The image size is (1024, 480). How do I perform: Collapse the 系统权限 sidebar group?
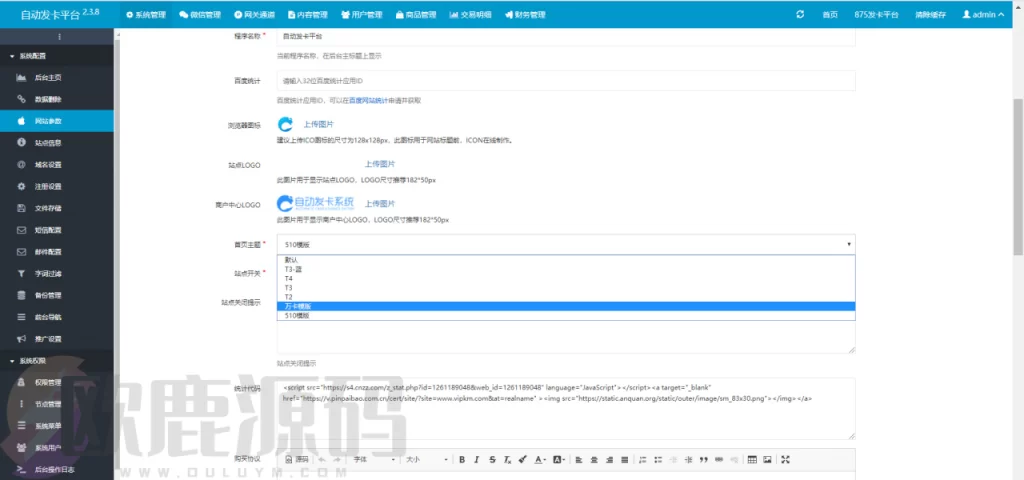tap(57, 360)
